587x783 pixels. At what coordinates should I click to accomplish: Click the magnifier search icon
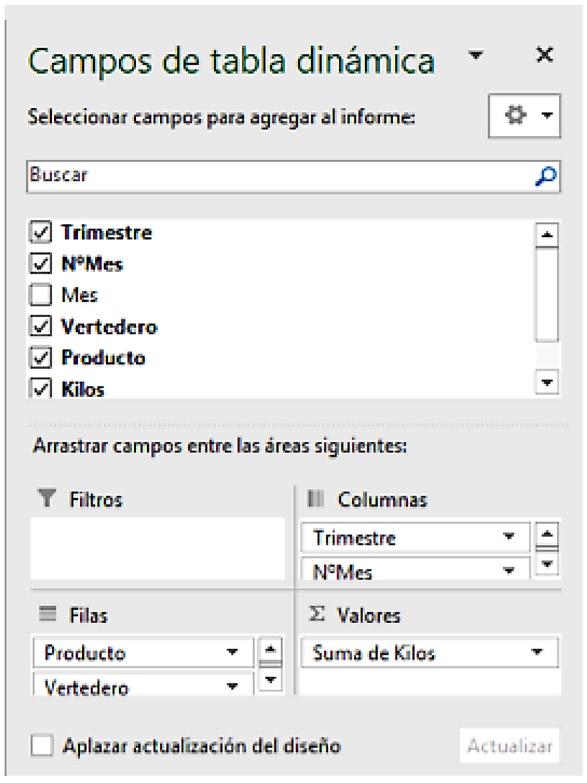point(545,176)
